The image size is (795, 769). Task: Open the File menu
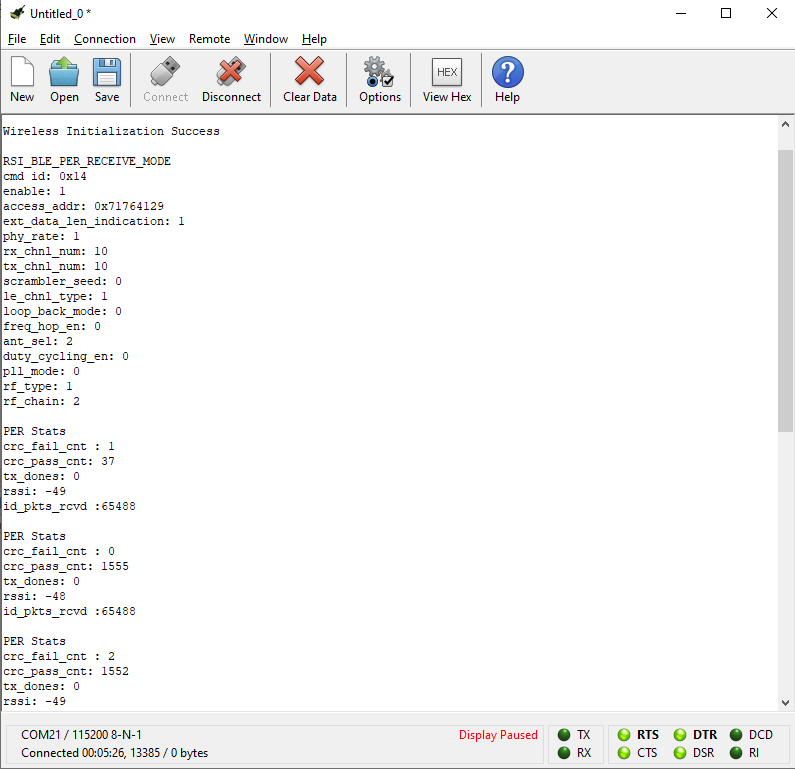point(17,39)
